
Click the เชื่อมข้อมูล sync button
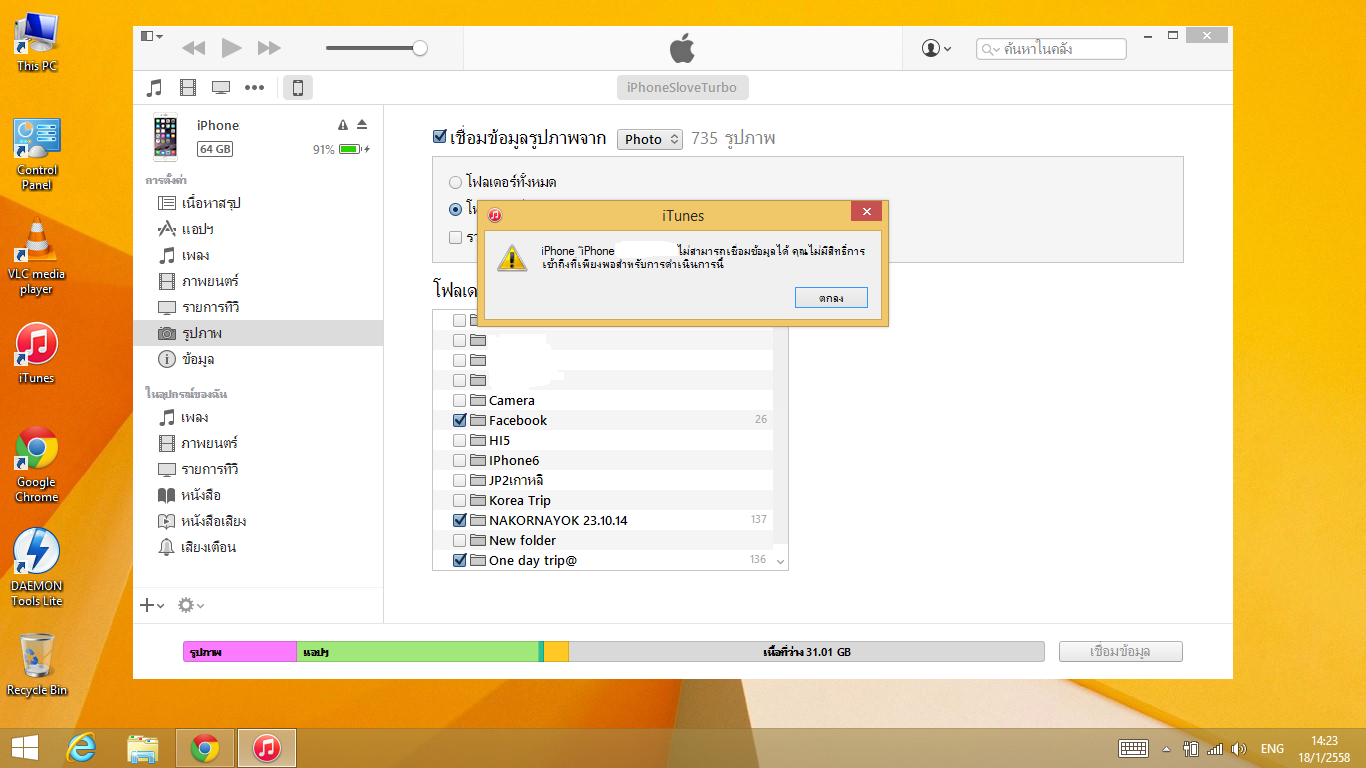[1121, 652]
